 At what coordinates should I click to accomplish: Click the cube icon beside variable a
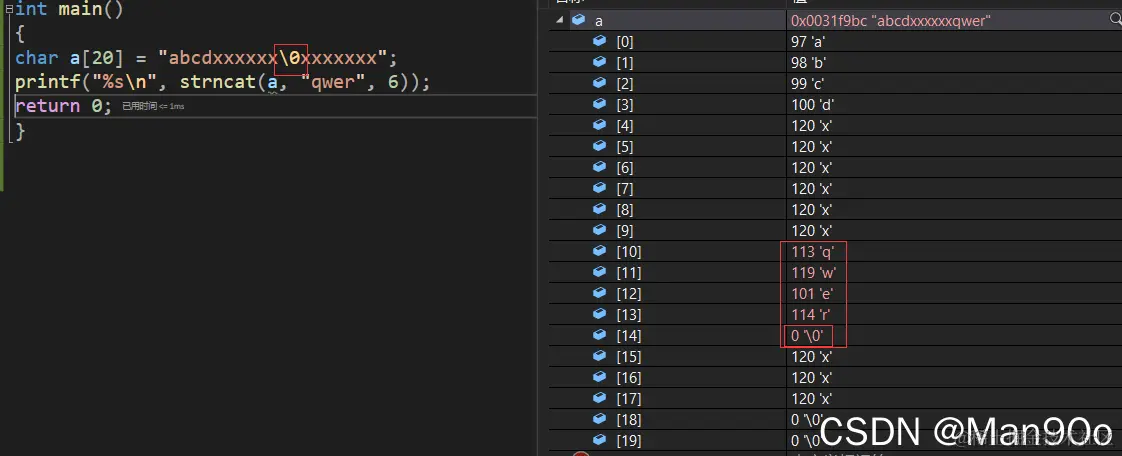coord(579,21)
